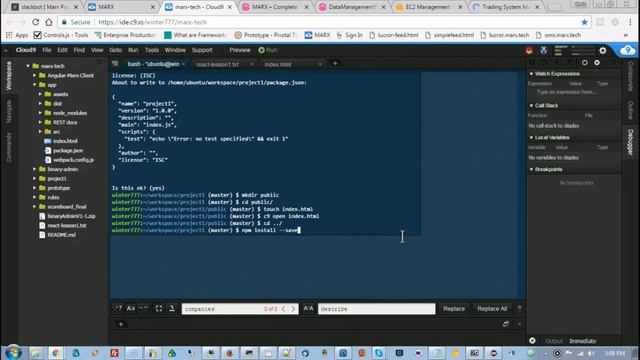
Task: Open the Navigate side panel tab
Action: coord(9,111)
